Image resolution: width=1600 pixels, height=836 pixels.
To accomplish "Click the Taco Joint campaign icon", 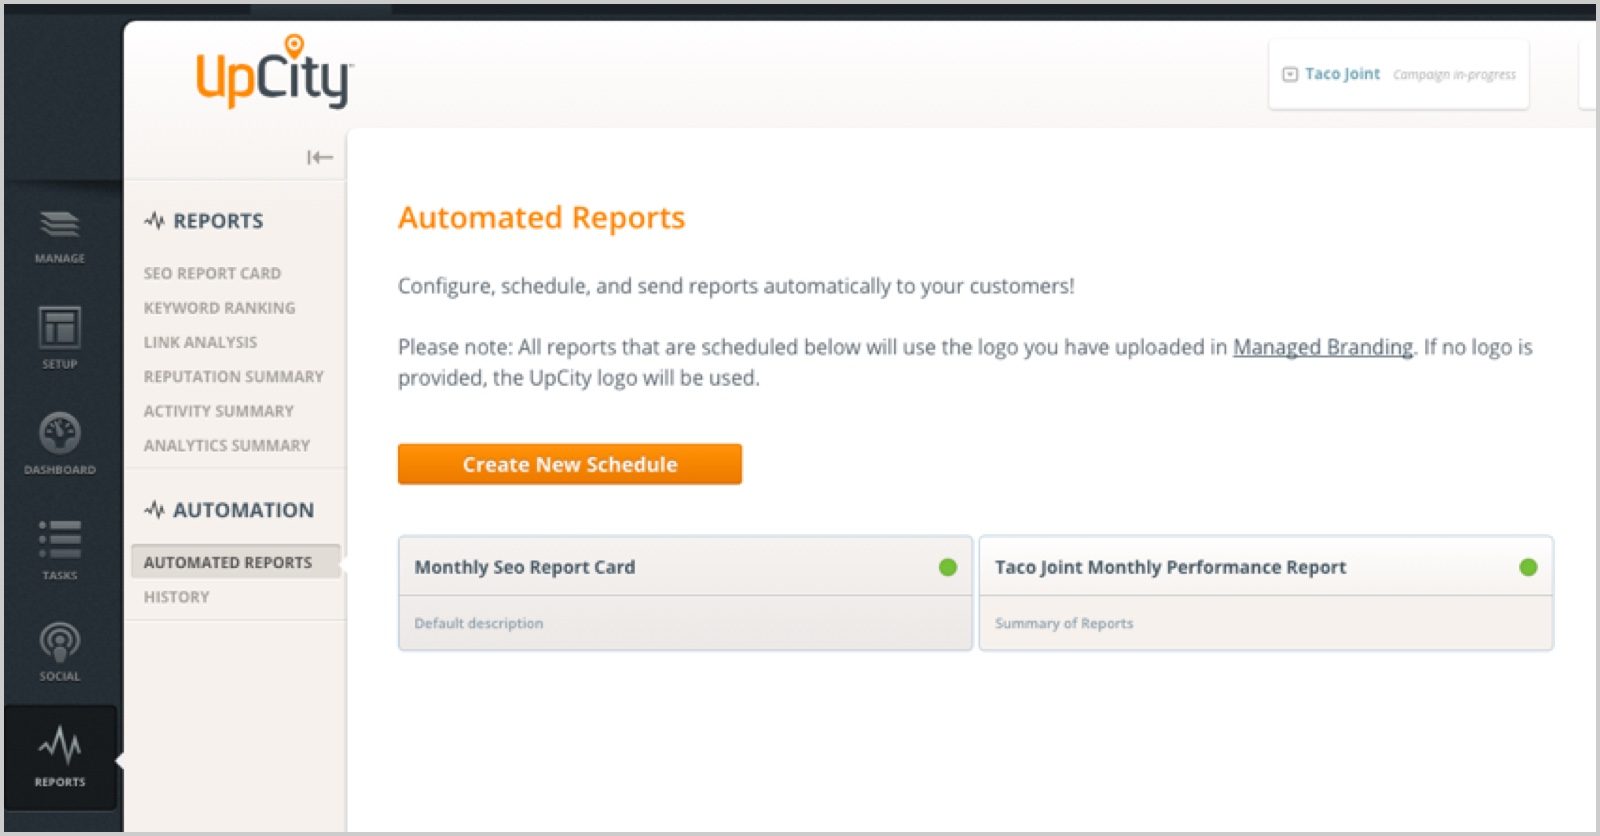I will click(1288, 72).
